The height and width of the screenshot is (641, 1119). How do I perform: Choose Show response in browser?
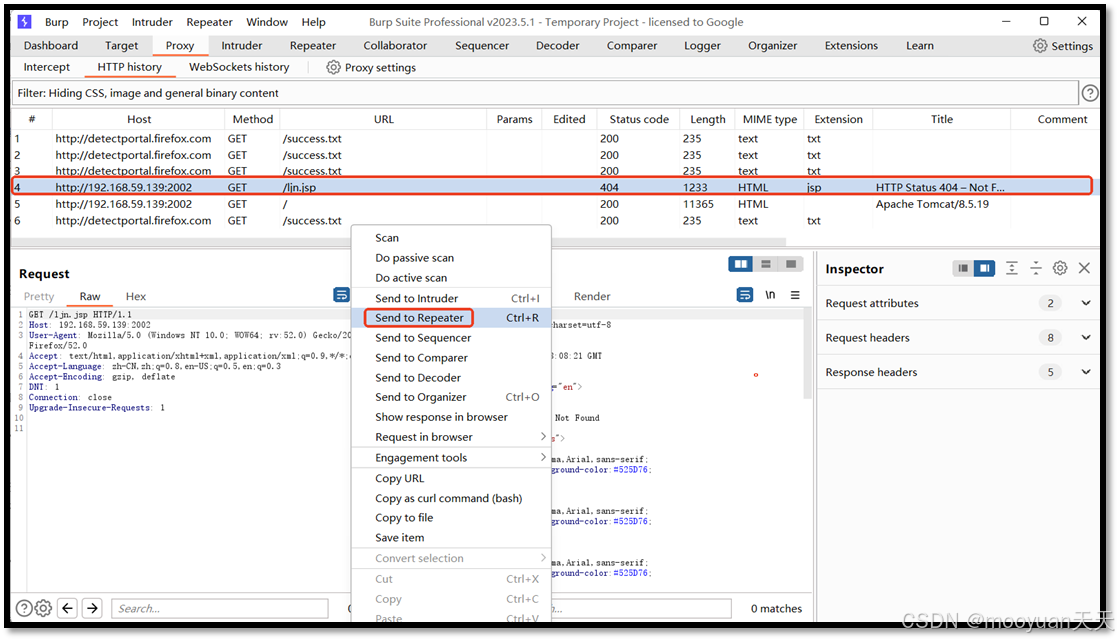(452, 417)
